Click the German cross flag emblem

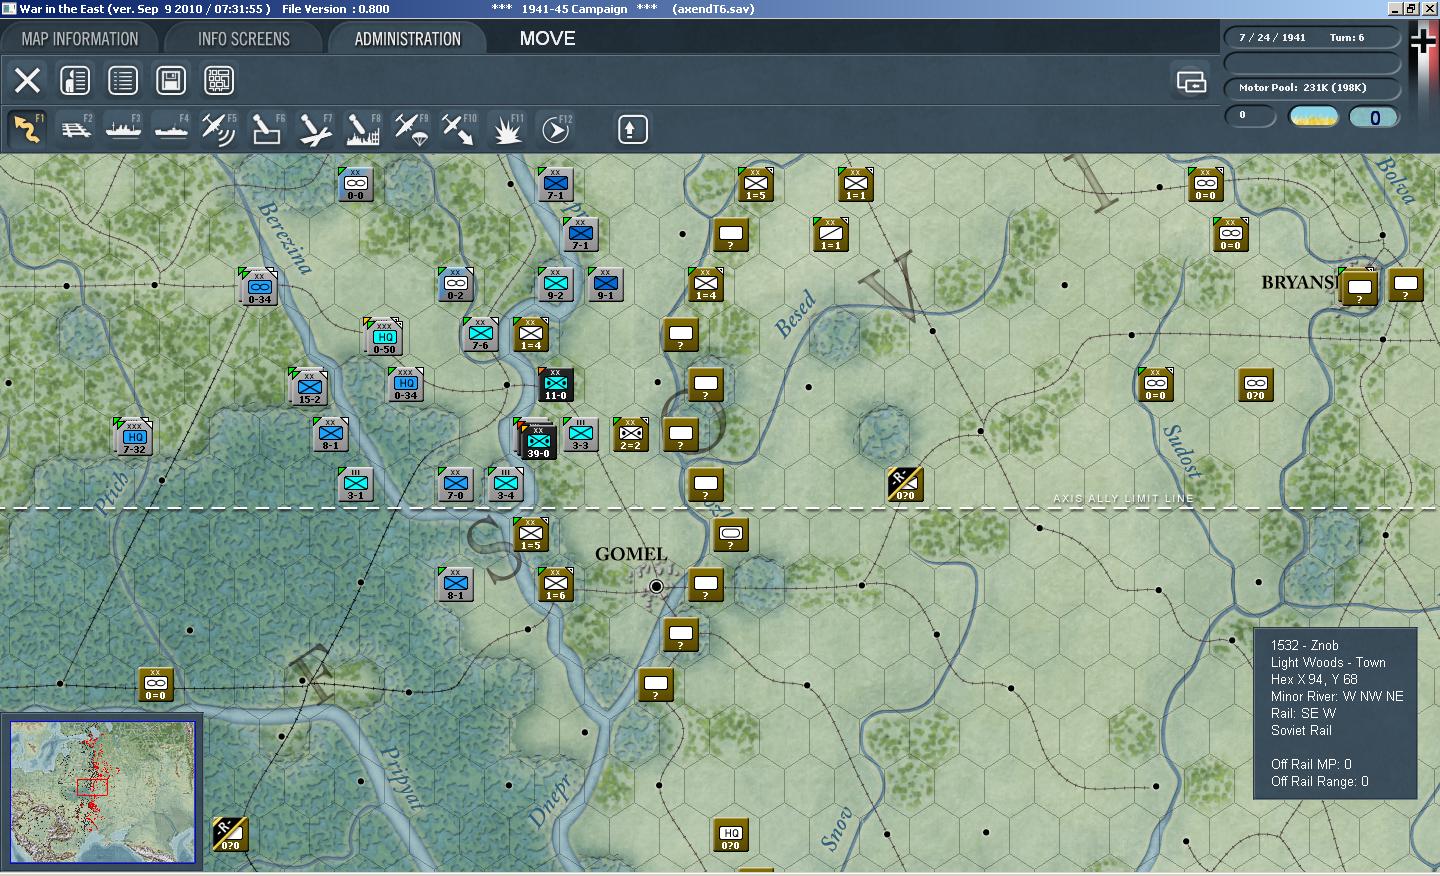(1422, 42)
